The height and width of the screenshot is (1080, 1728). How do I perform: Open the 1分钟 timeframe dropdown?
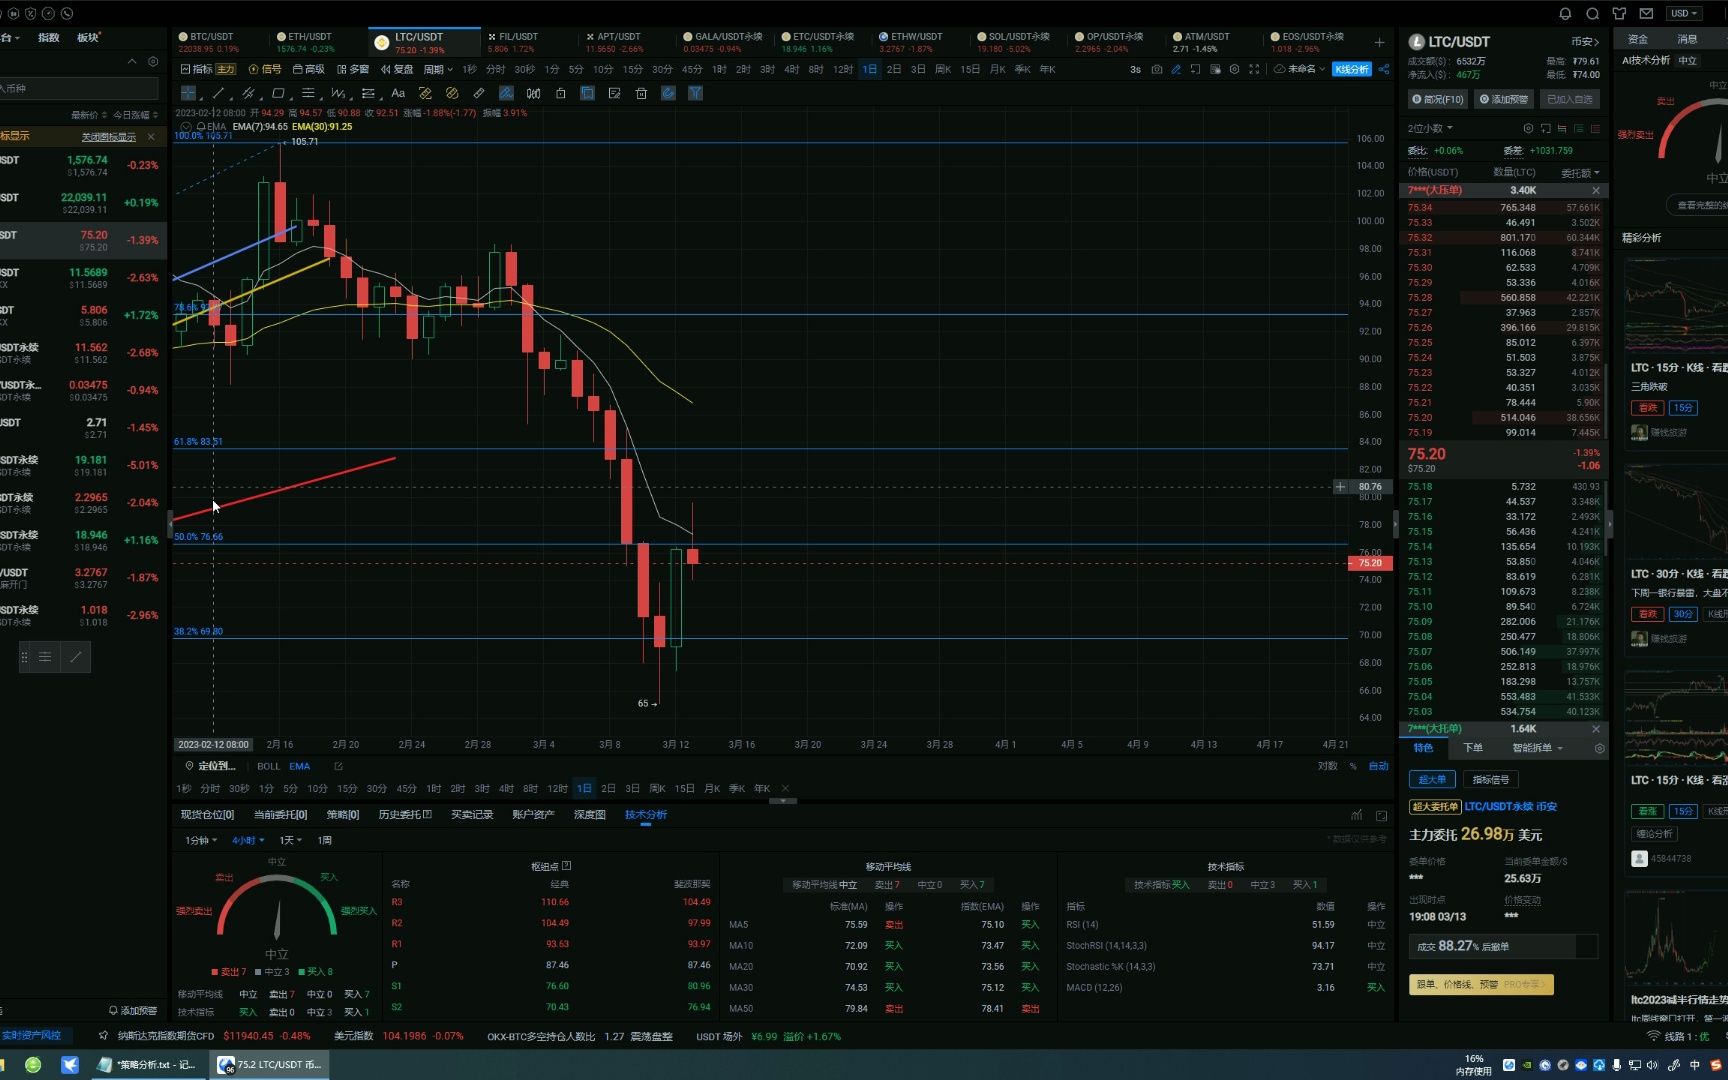(201, 841)
